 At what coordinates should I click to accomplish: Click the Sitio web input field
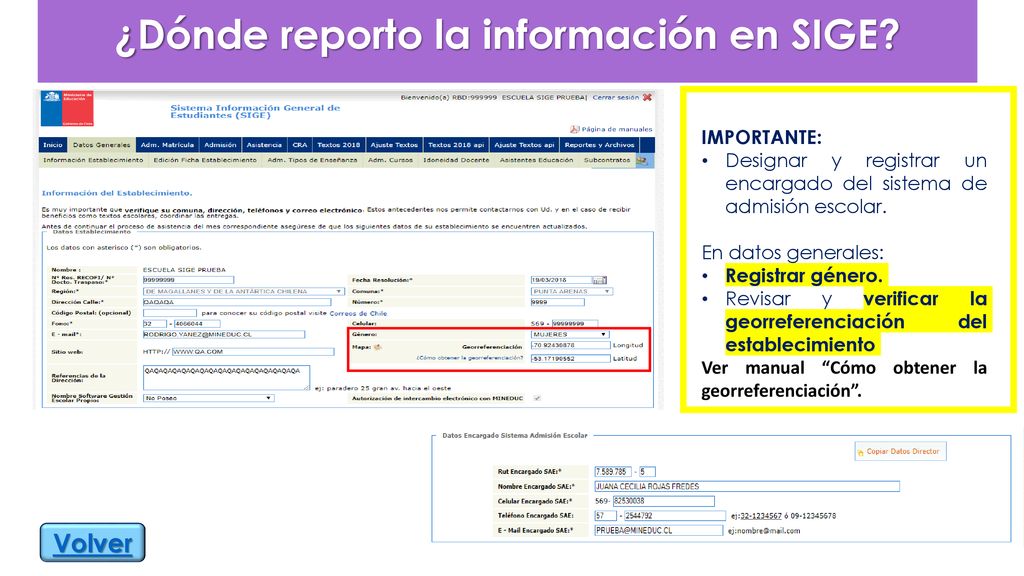coord(253,352)
